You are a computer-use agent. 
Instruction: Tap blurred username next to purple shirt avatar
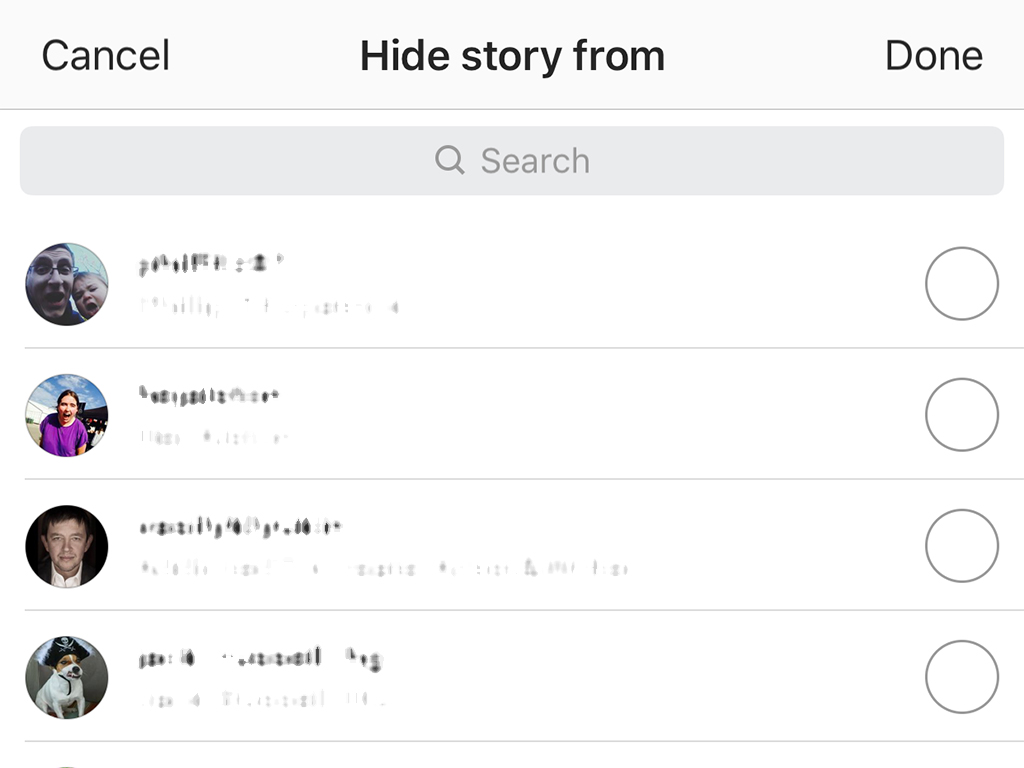click(x=208, y=395)
